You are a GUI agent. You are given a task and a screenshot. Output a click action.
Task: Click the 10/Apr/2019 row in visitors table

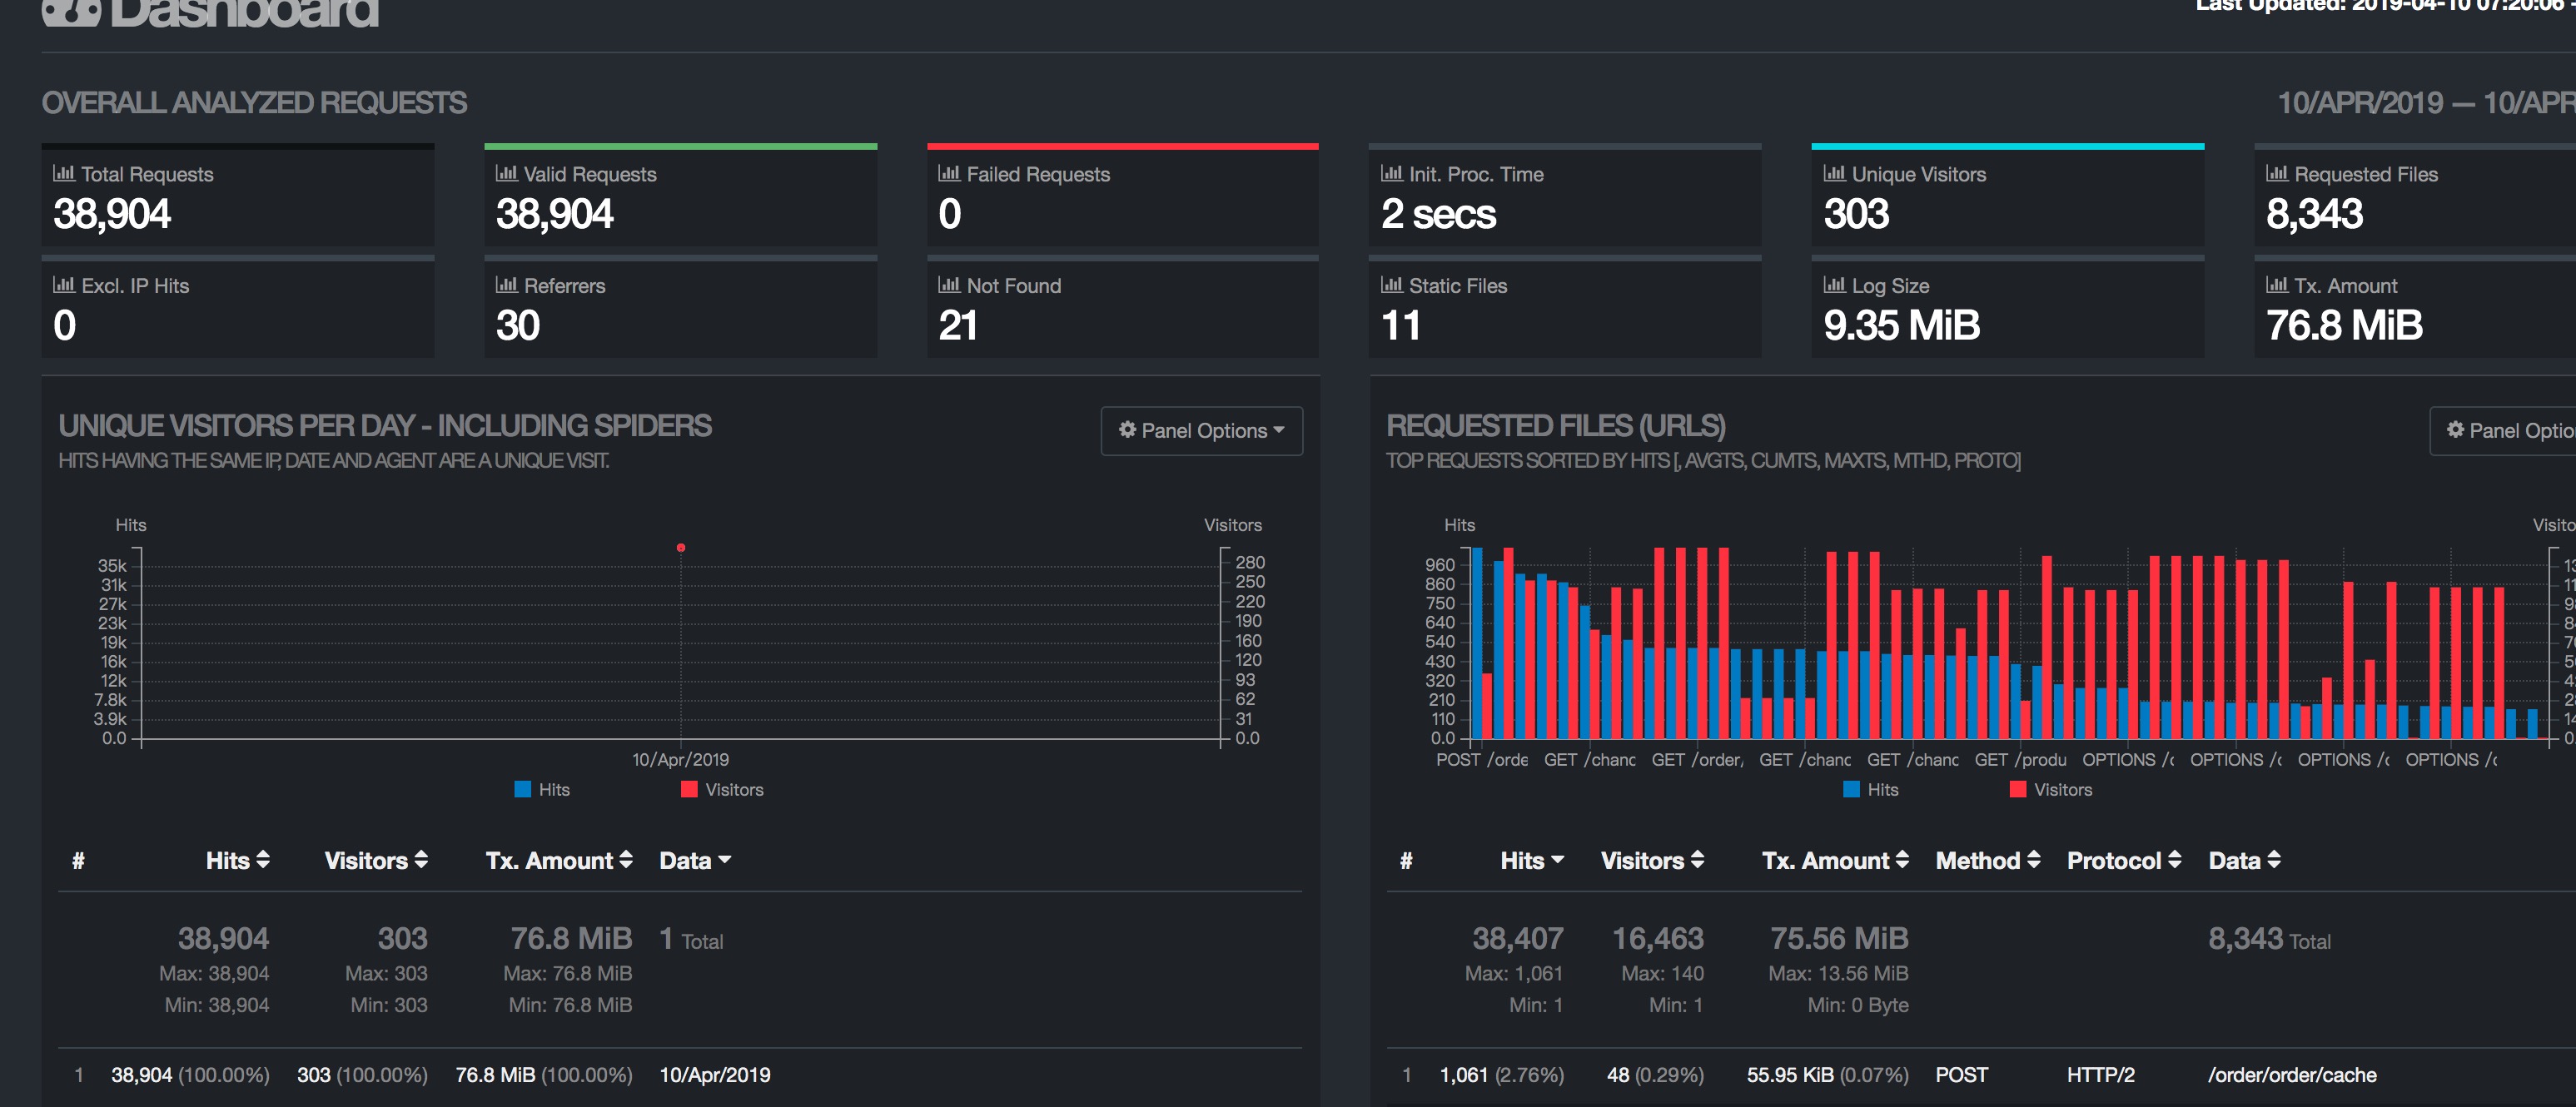coord(680,1075)
